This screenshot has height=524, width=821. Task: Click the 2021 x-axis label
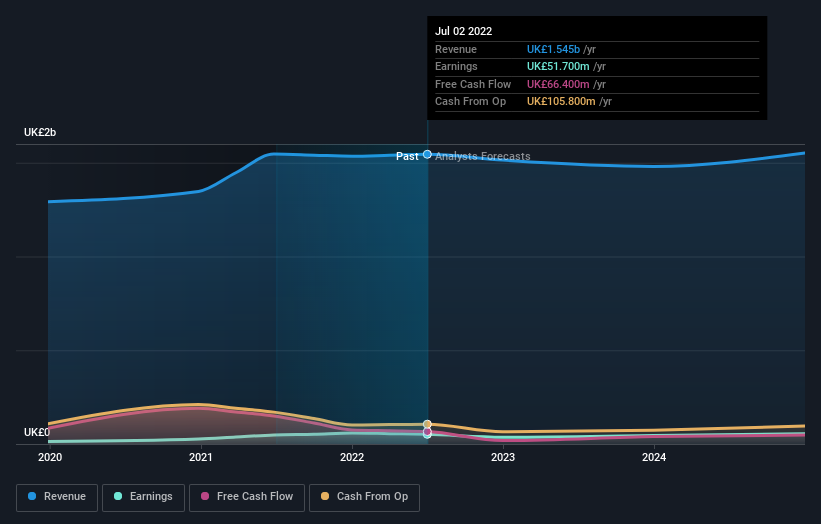coord(201,457)
